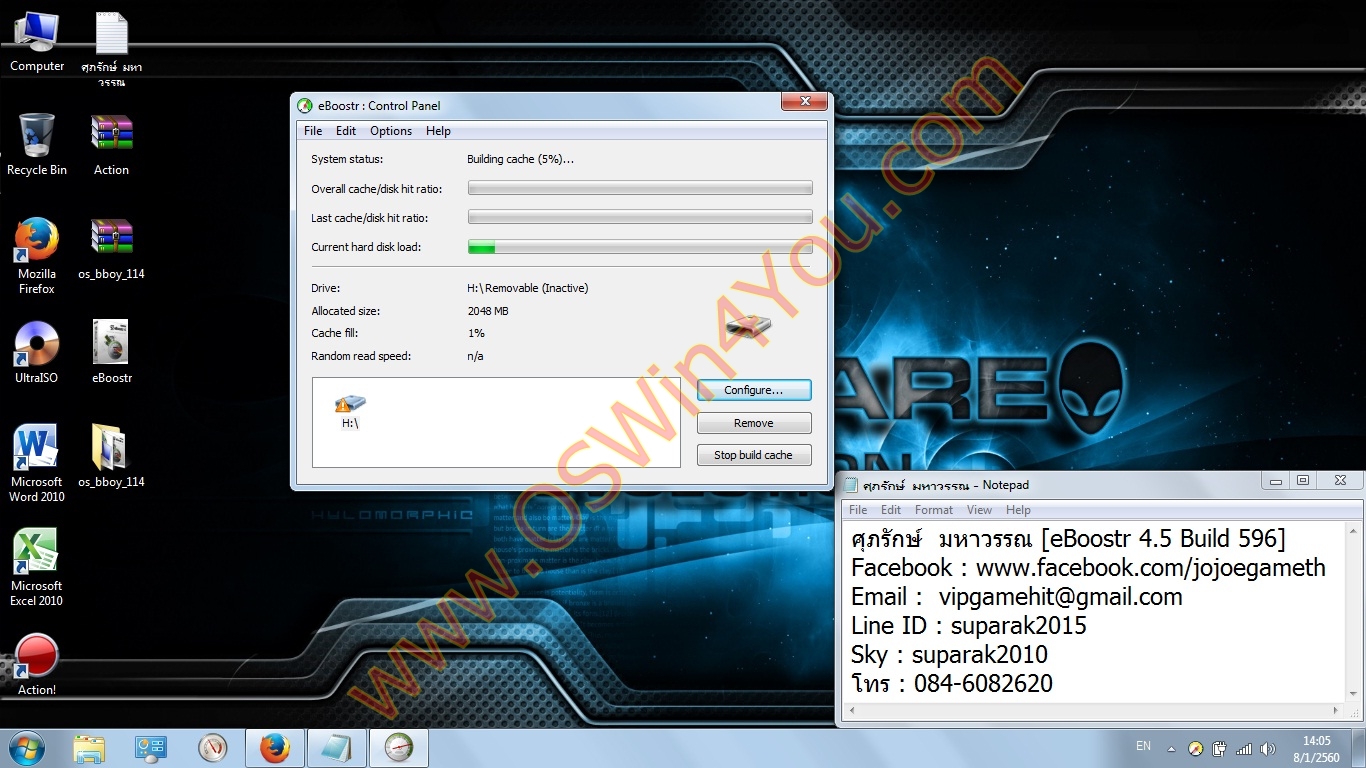Open the eBoostr Edit menu
The width and height of the screenshot is (1366, 768).
click(346, 131)
